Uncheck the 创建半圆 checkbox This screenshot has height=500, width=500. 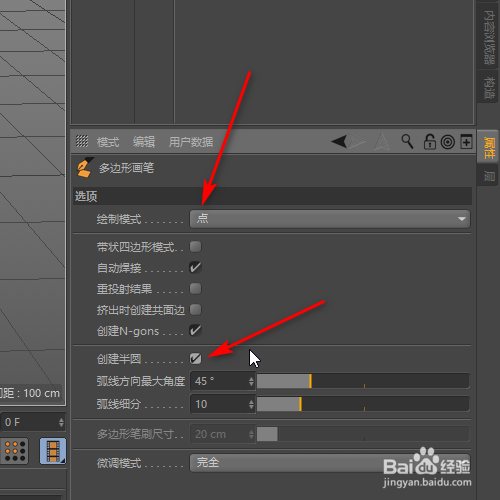coord(195,359)
